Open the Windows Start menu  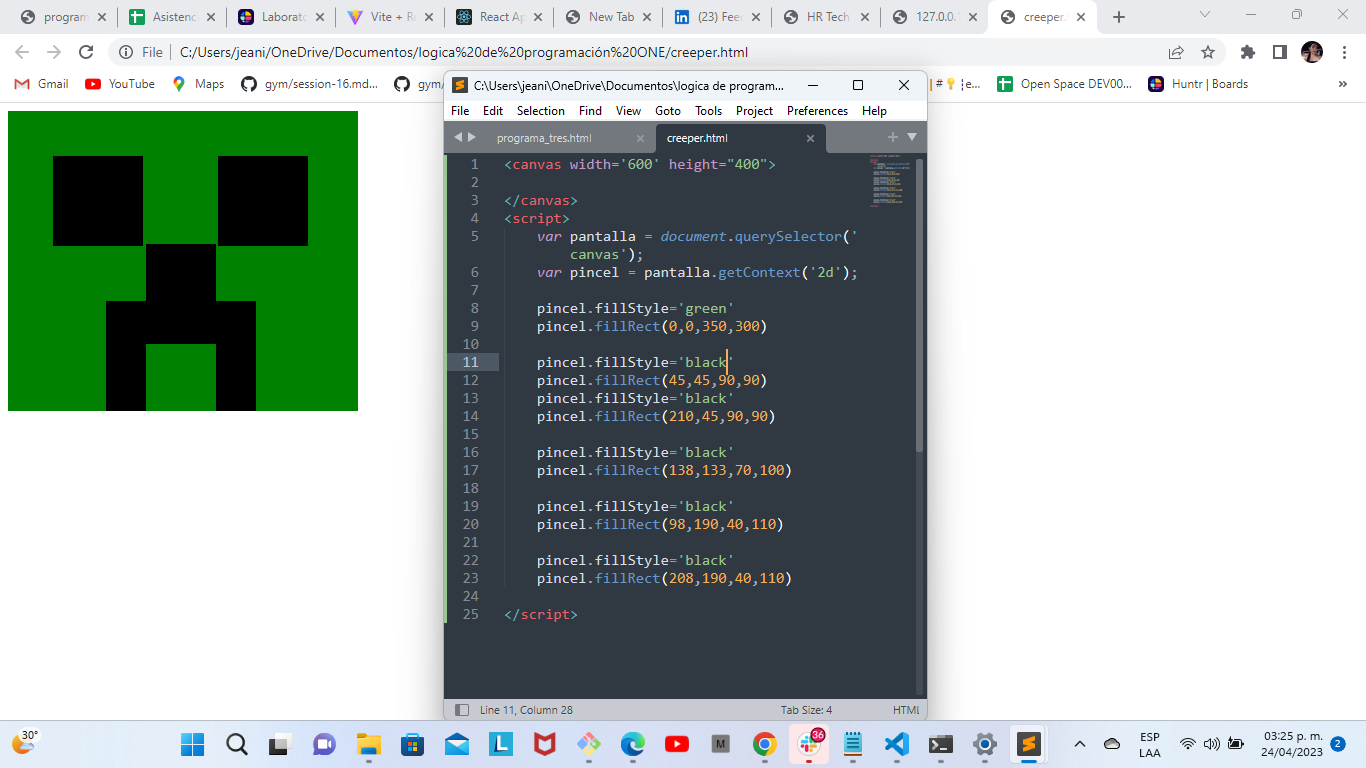[x=192, y=744]
